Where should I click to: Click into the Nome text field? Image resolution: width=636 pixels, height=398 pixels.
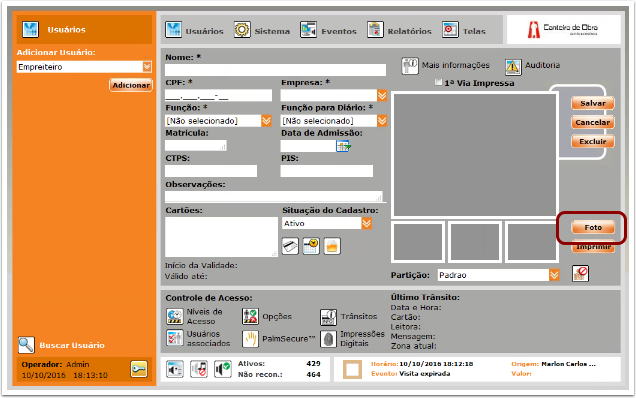(275, 70)
